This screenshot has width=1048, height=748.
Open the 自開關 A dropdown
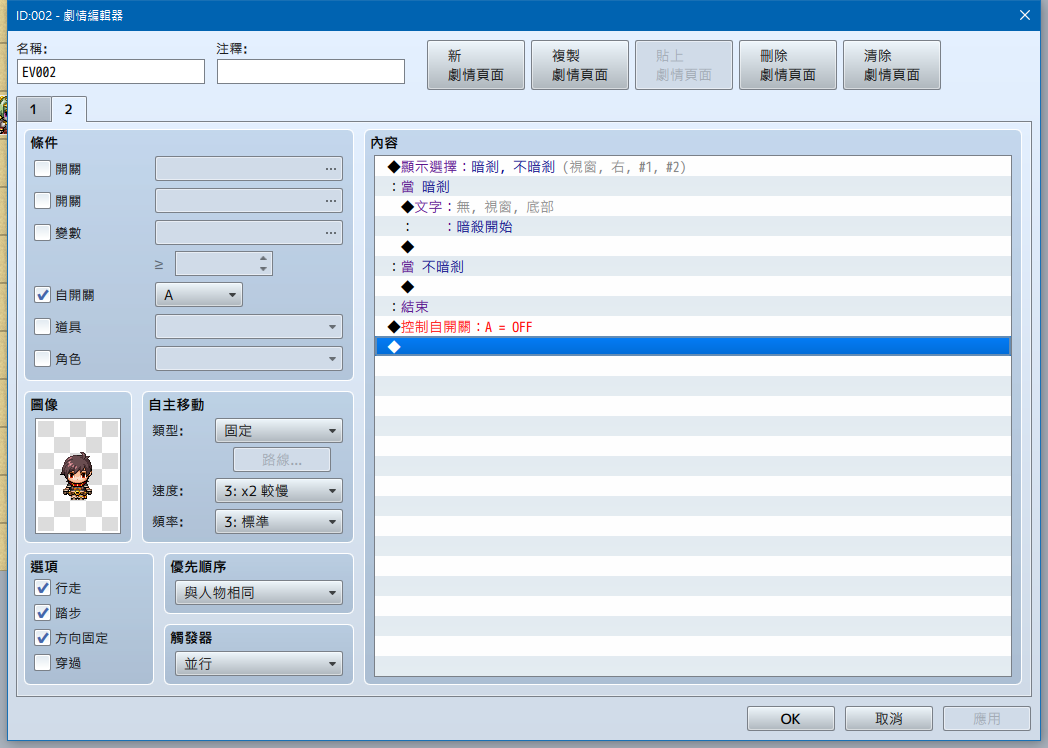[199, 295]
